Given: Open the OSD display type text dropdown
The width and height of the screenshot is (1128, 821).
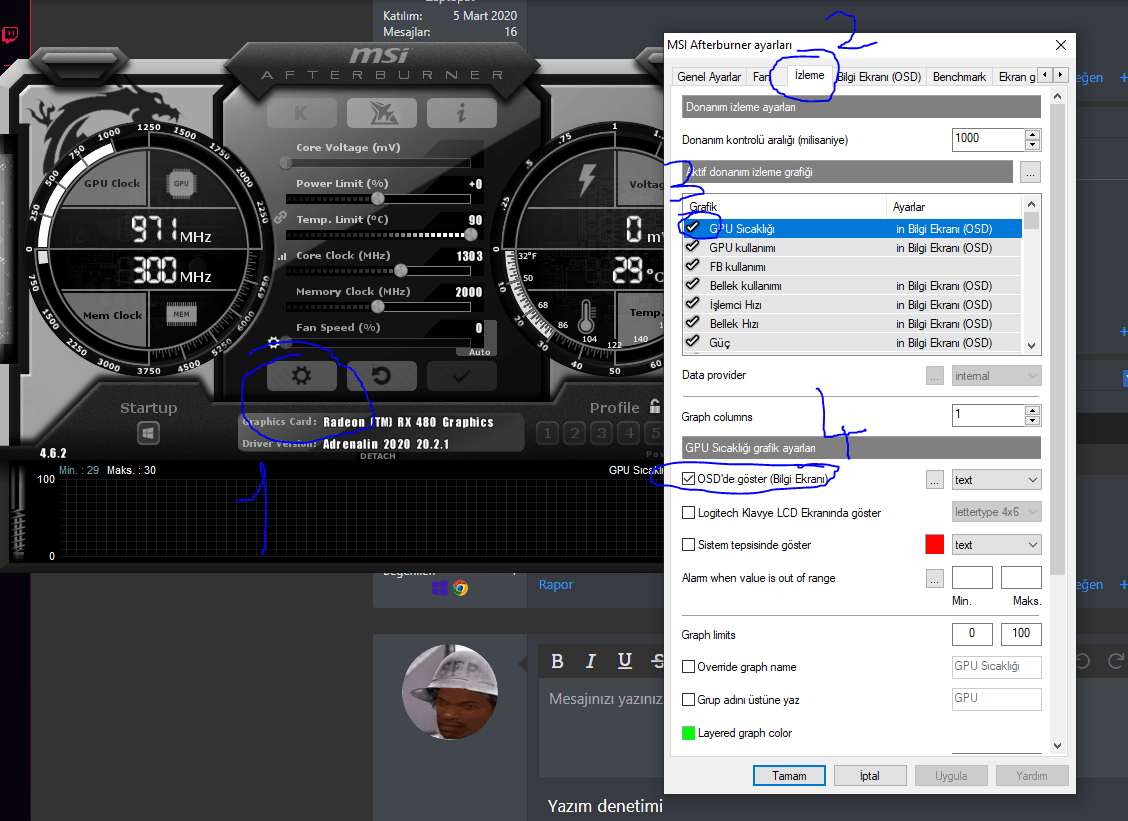Looking at the screenshot, I should pos(996,480).
